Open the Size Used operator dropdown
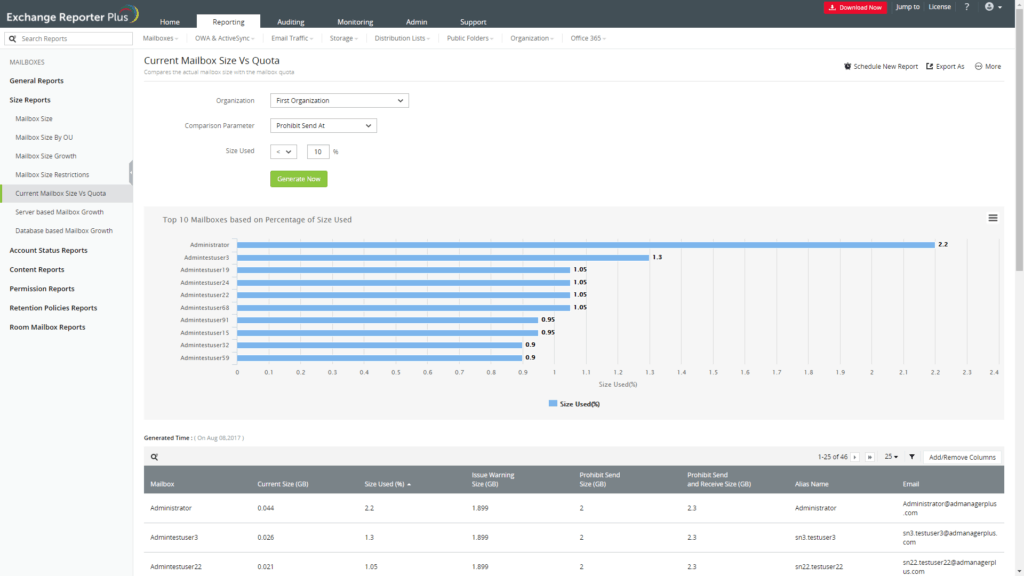 283,152
